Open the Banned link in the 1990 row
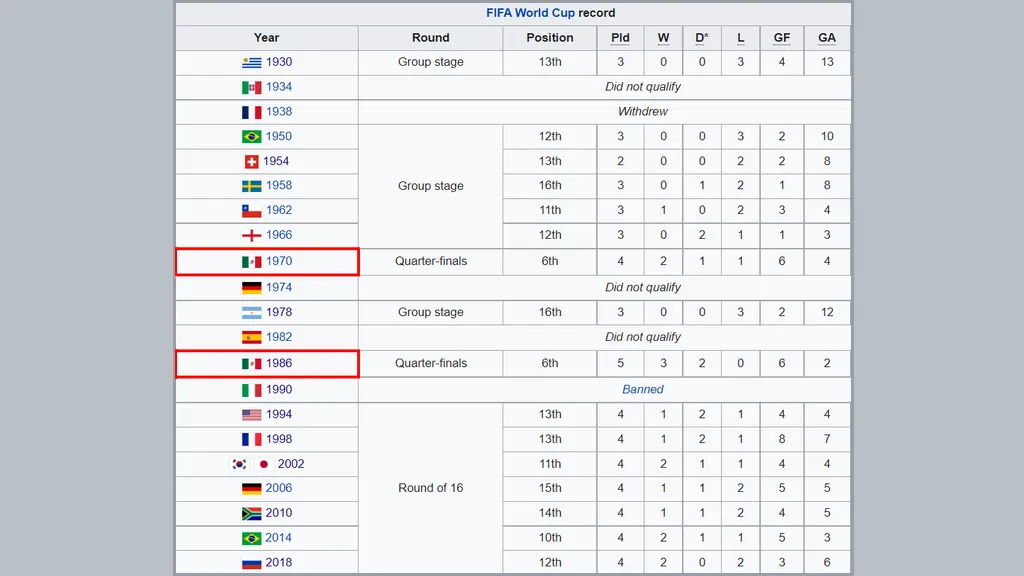 (643, 390)
